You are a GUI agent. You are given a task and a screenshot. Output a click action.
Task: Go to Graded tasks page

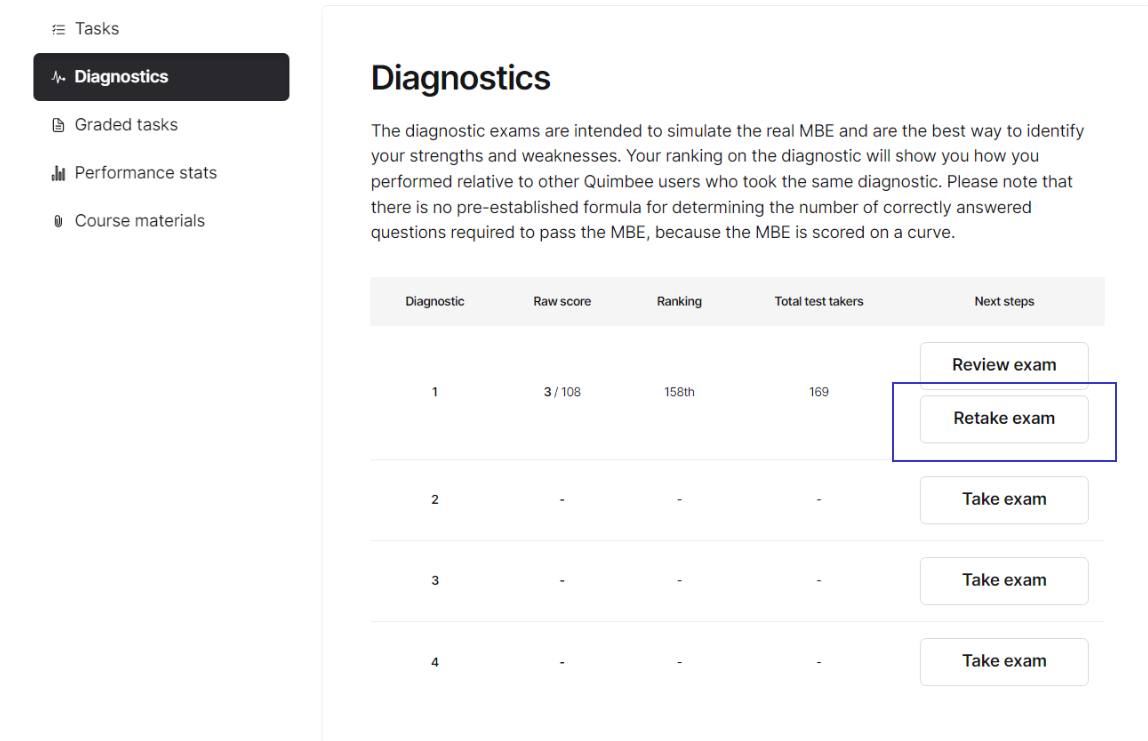161,125
